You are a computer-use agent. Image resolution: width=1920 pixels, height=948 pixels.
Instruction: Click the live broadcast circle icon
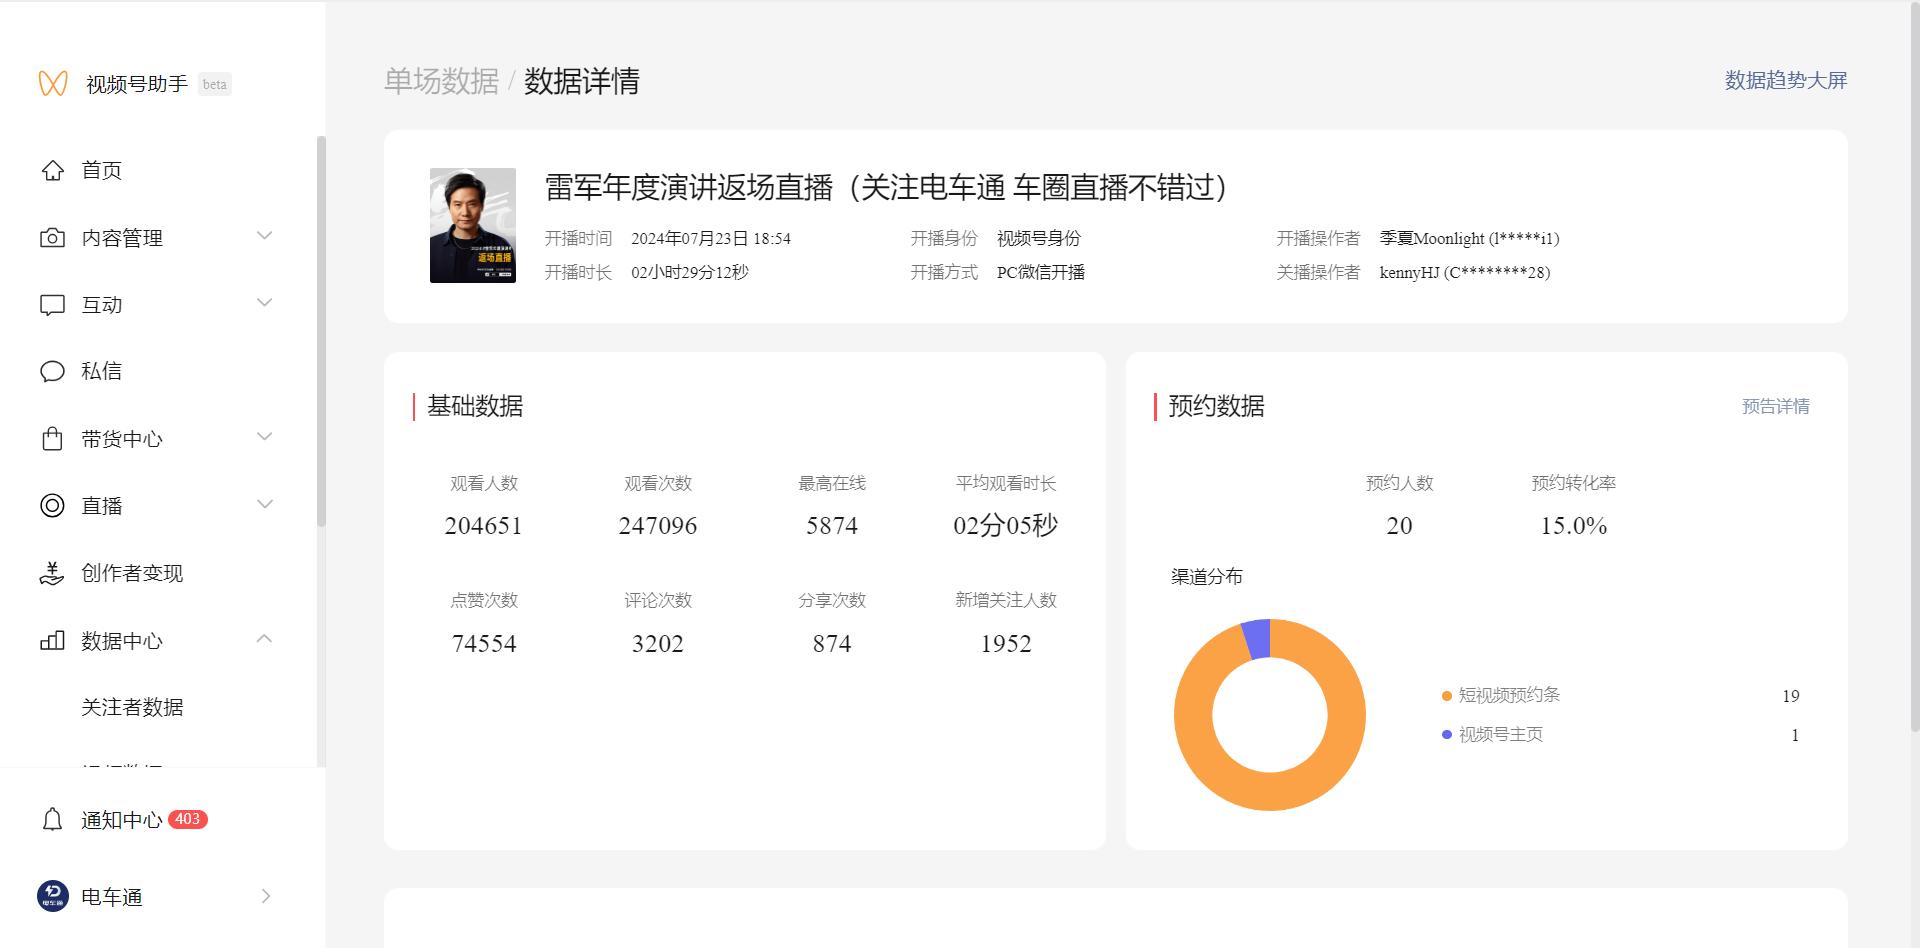coord(52,506)
